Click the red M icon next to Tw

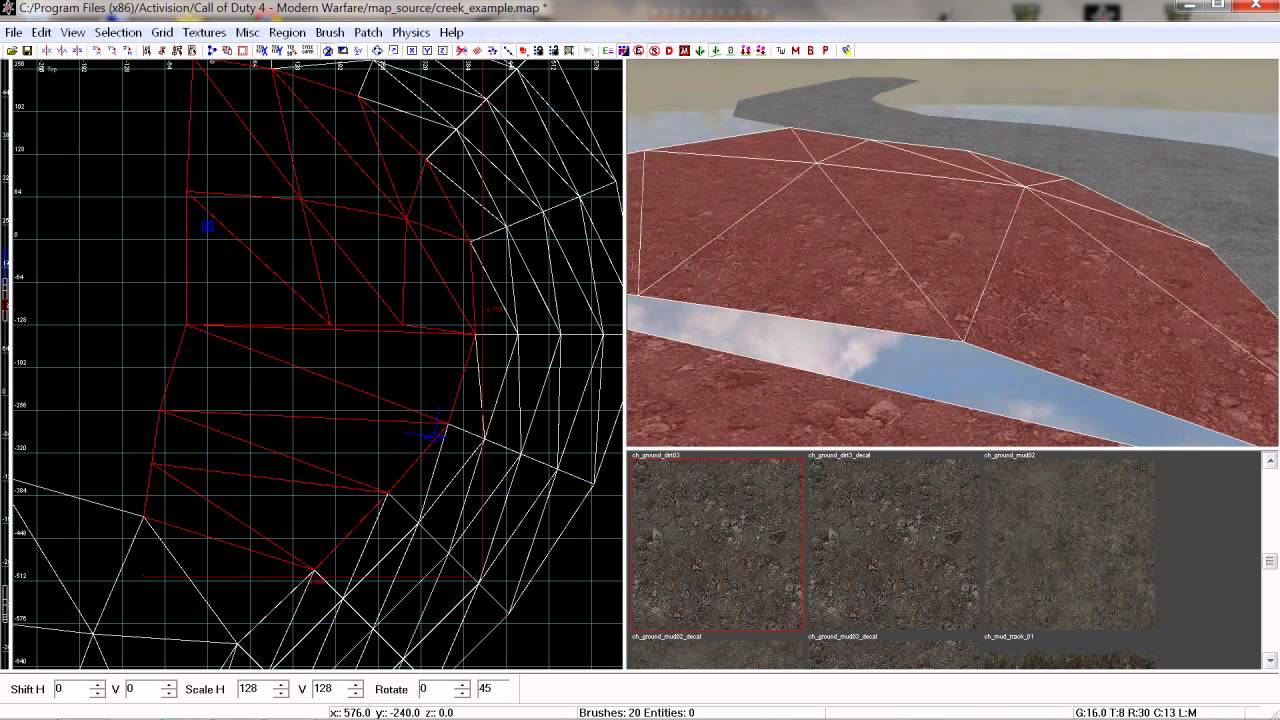[795, 50]
